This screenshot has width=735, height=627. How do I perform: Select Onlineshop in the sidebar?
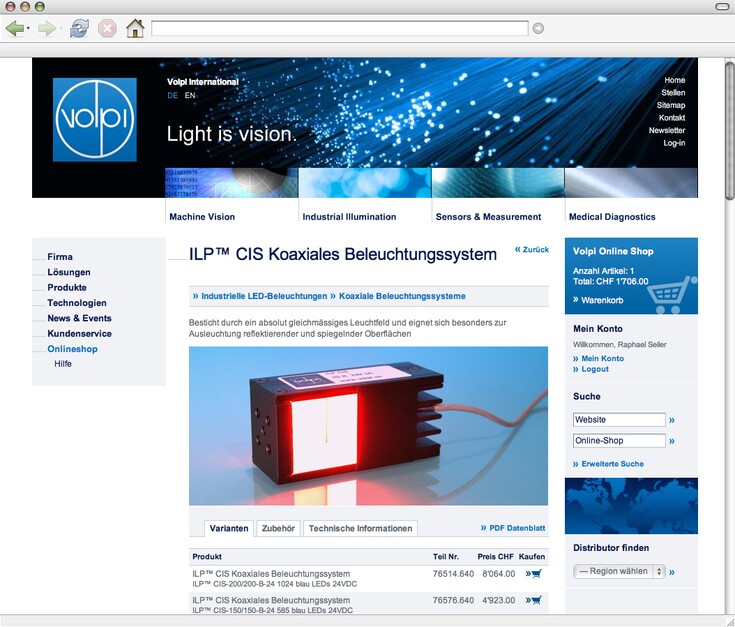point(72,349)
